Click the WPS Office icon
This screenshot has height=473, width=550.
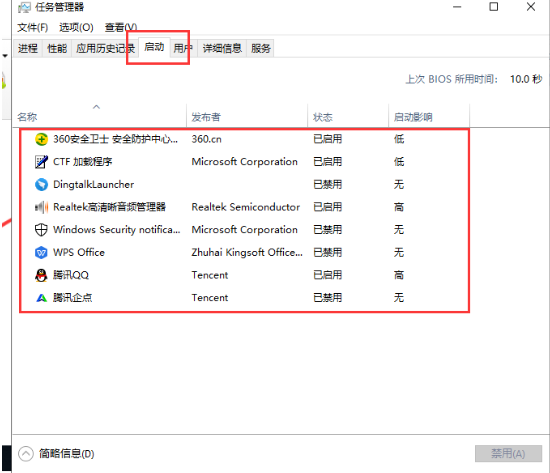click(41, 253)
